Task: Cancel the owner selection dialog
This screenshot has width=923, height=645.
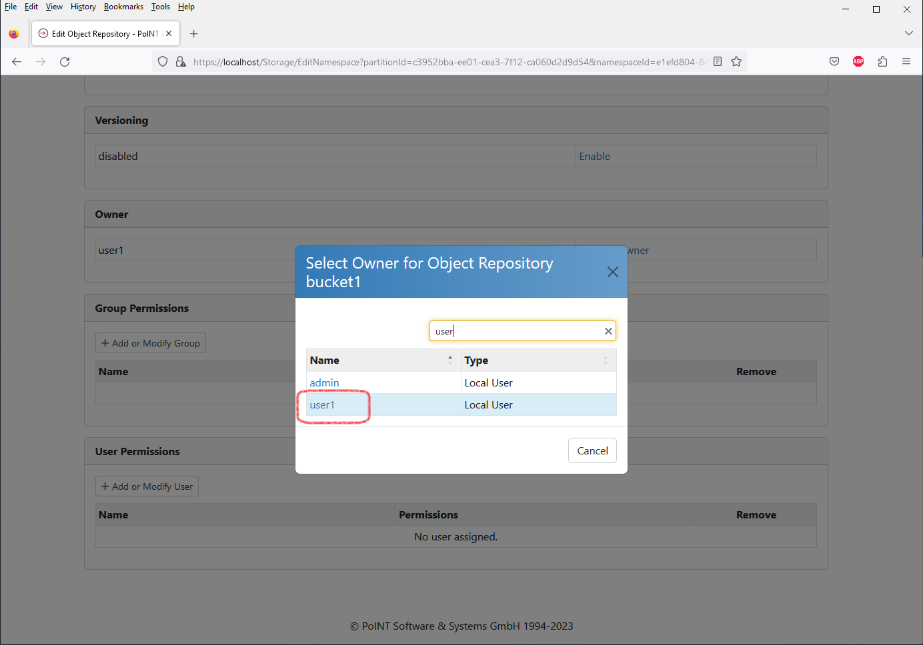Action: tap(592, 451)
